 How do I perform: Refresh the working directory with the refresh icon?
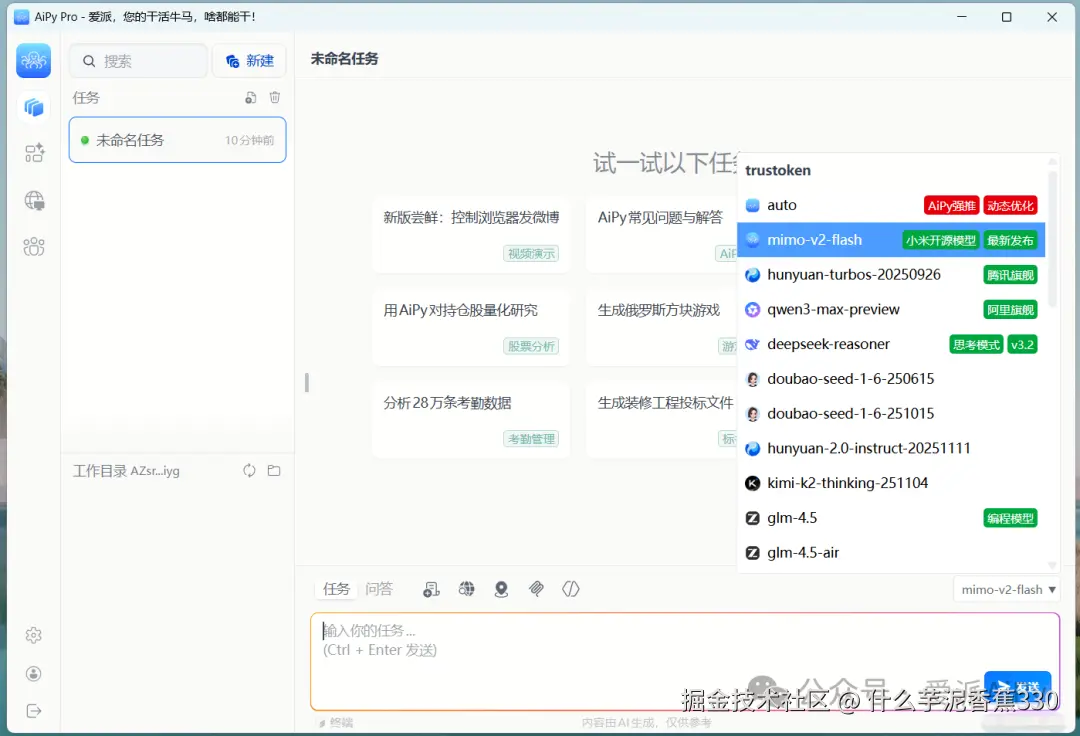pos(248,470)
